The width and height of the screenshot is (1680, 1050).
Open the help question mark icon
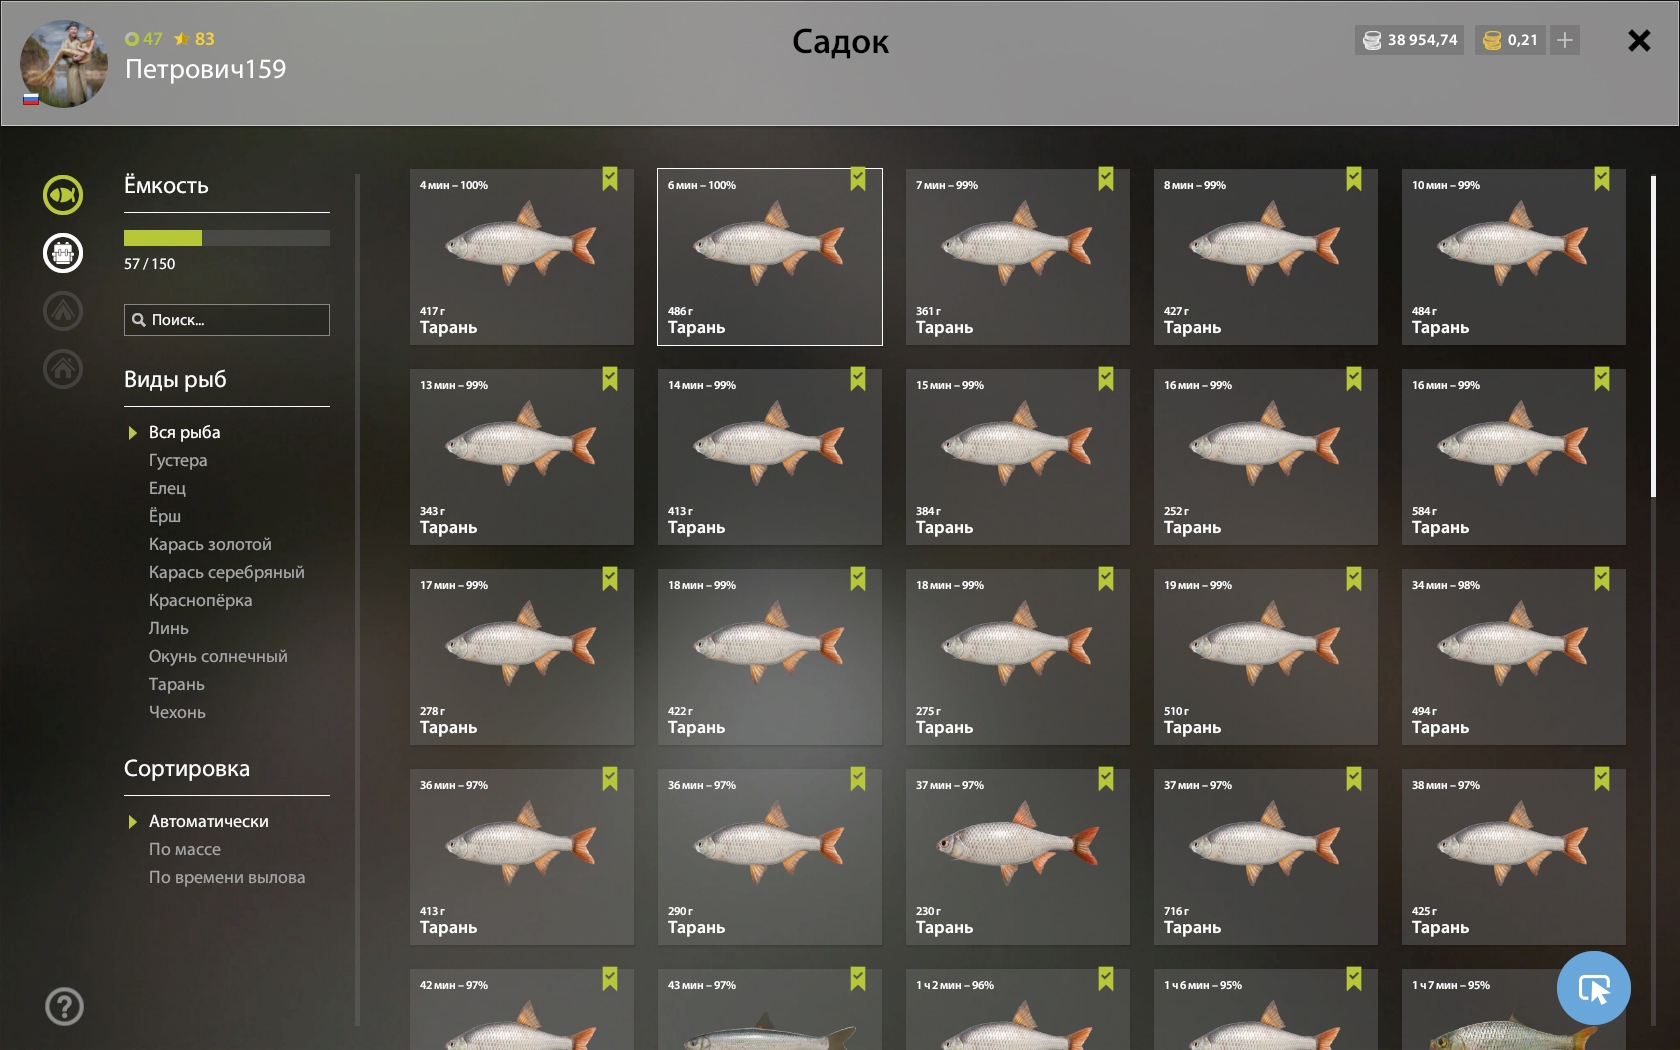(x=64, y=1007)
